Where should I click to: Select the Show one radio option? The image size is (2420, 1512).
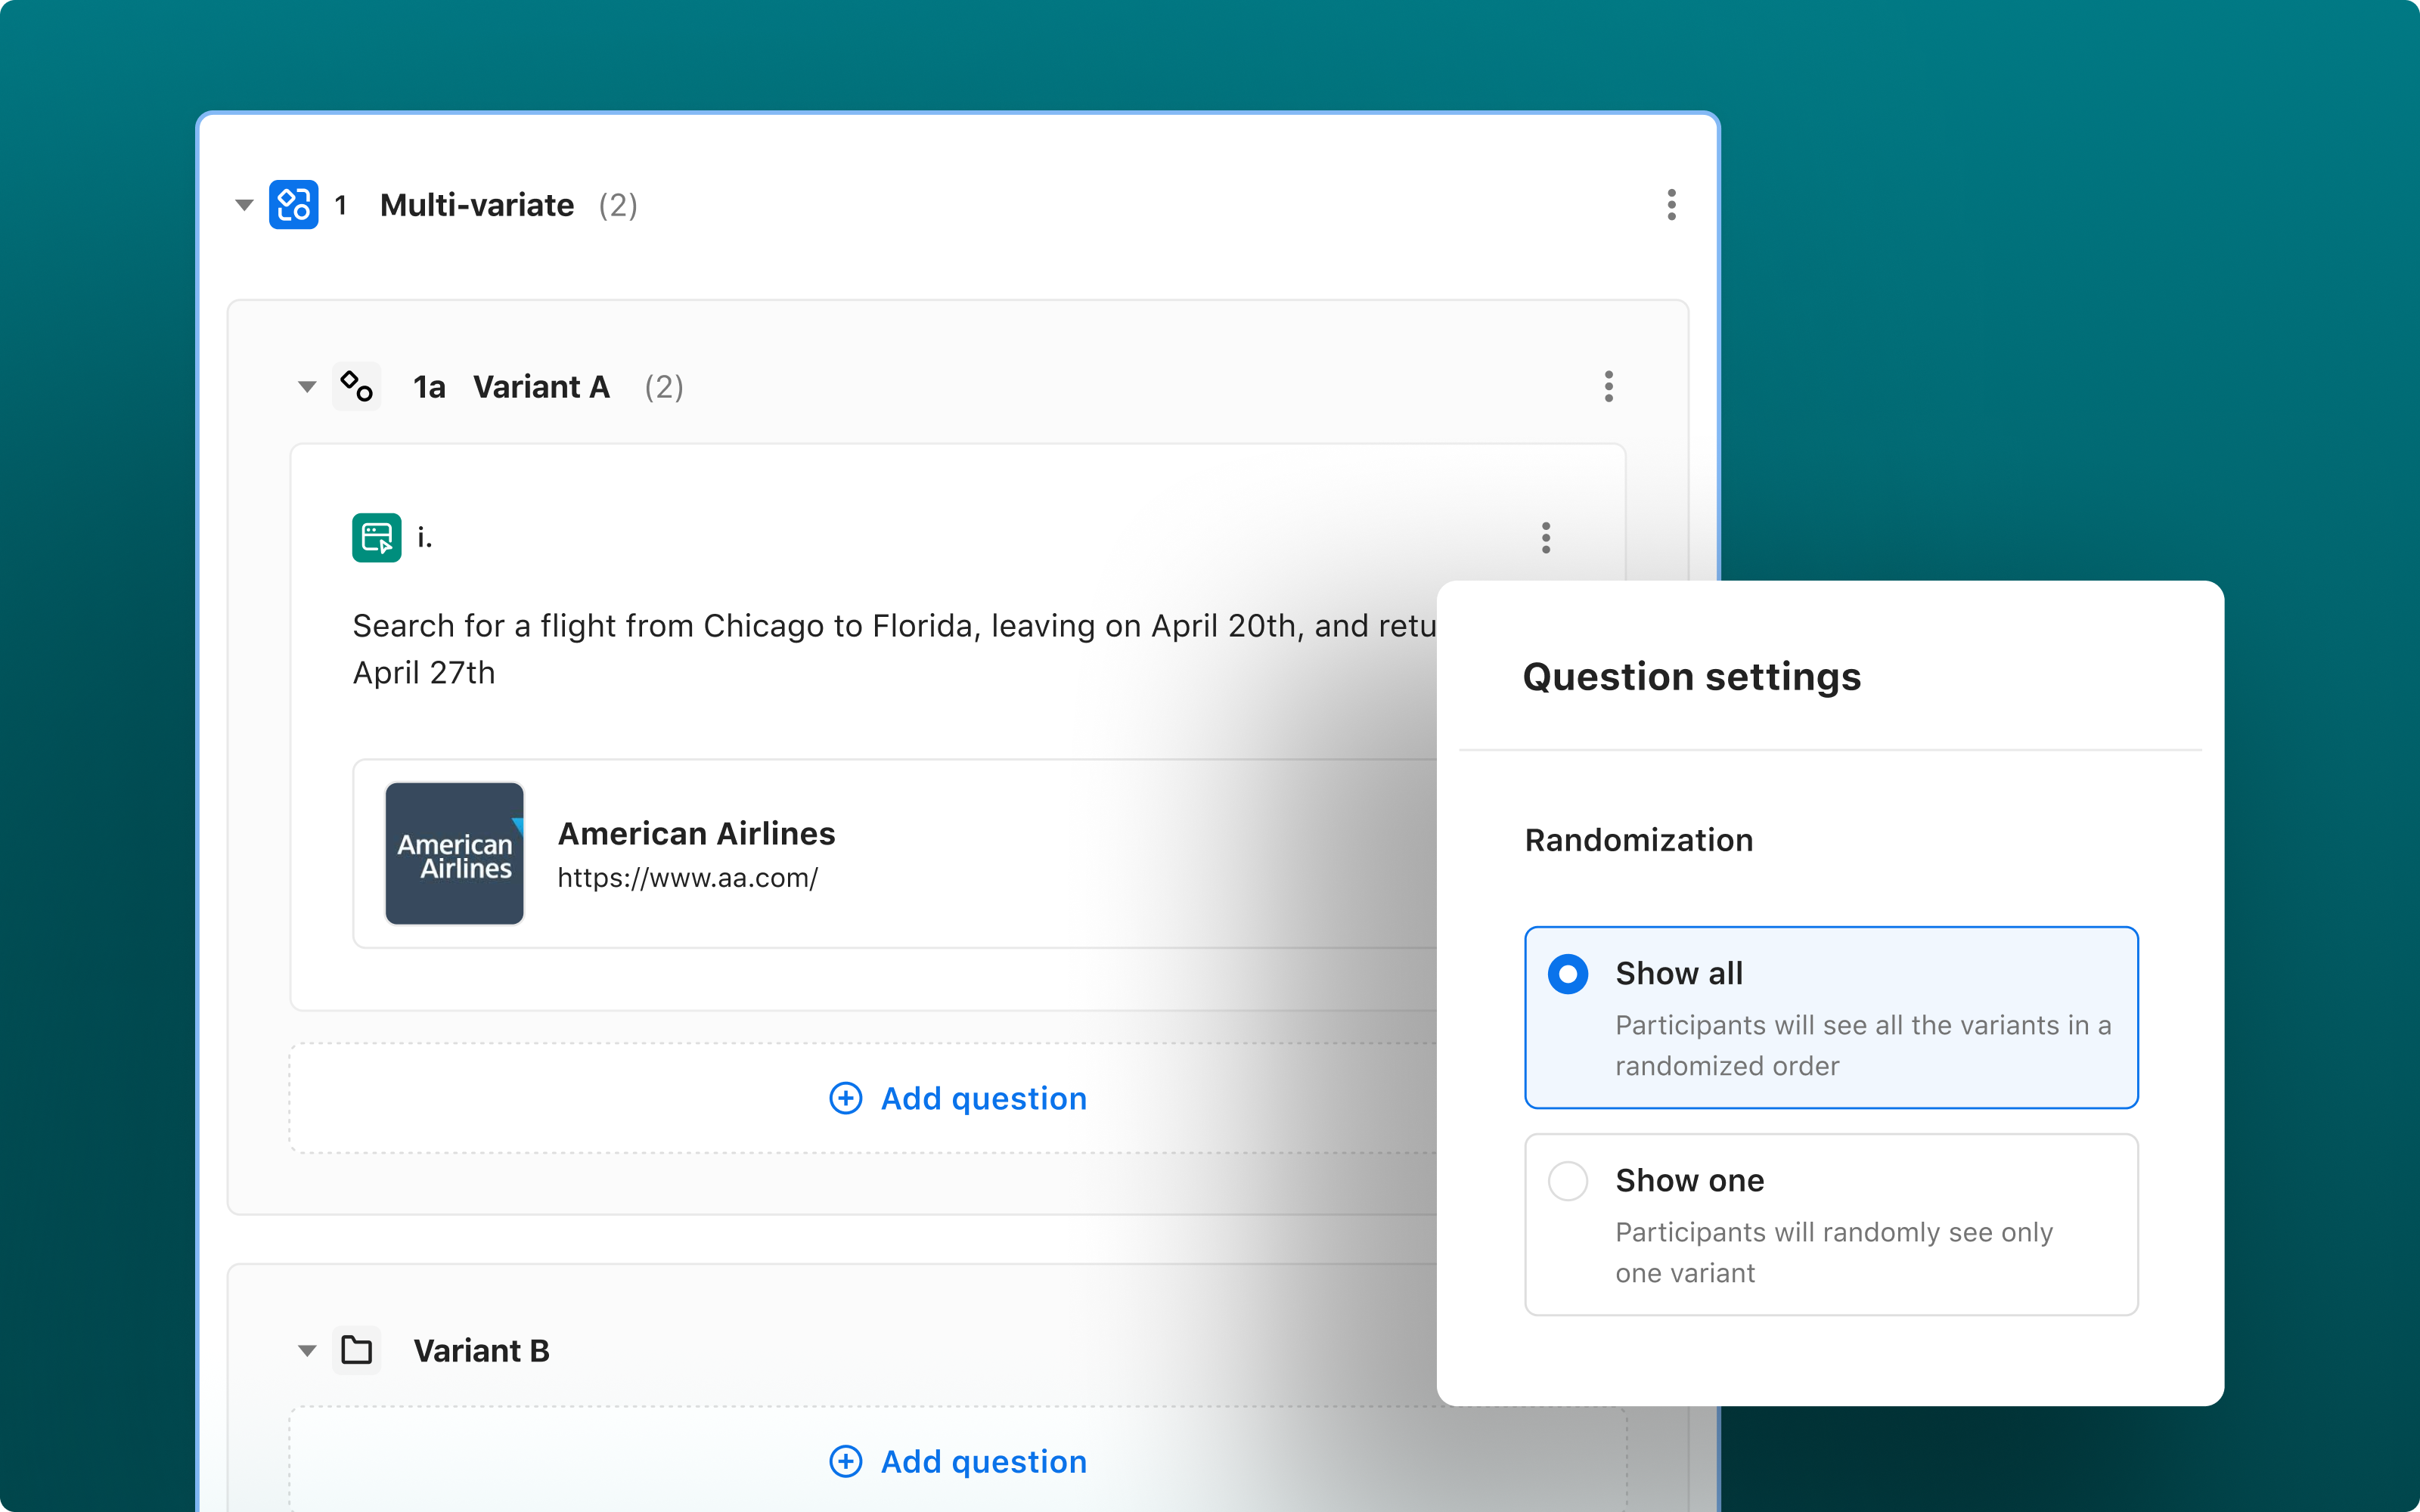pyautogui.click(x=1567, y=1180)
